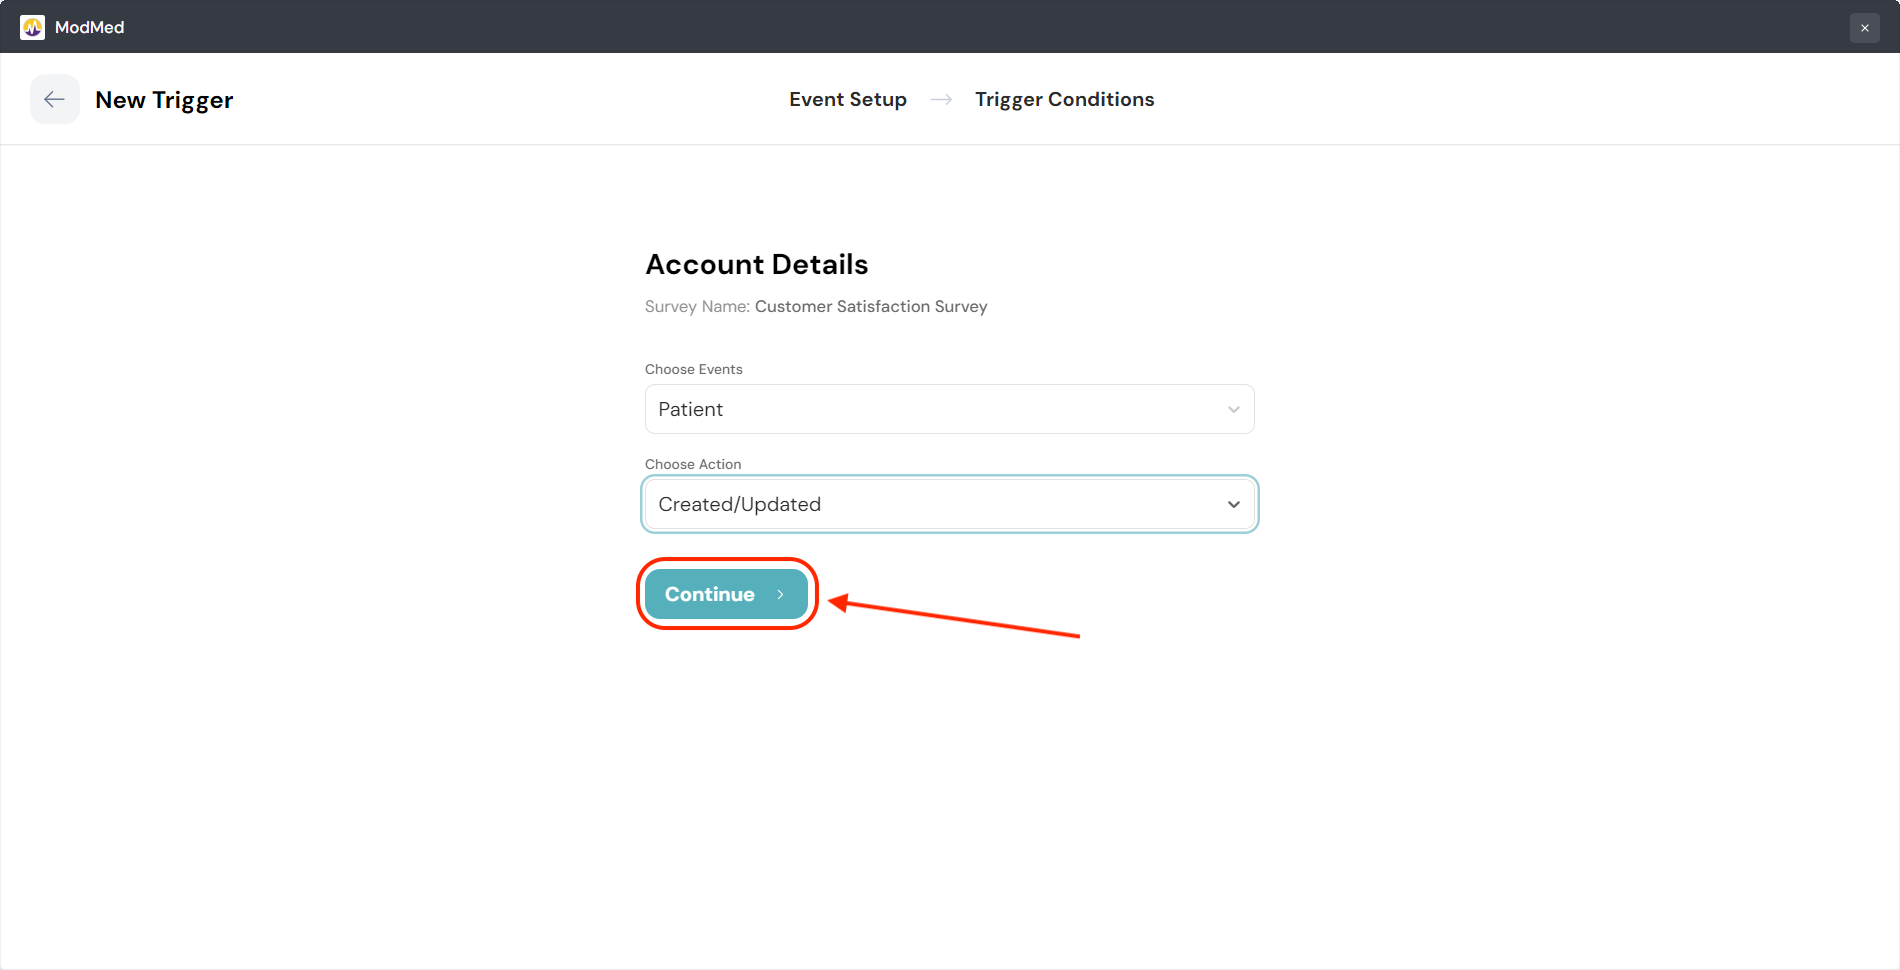Select the Customer Satisfaction Survey name text
Viewport: 1900px width, 970px height.
tap(870, 306)
